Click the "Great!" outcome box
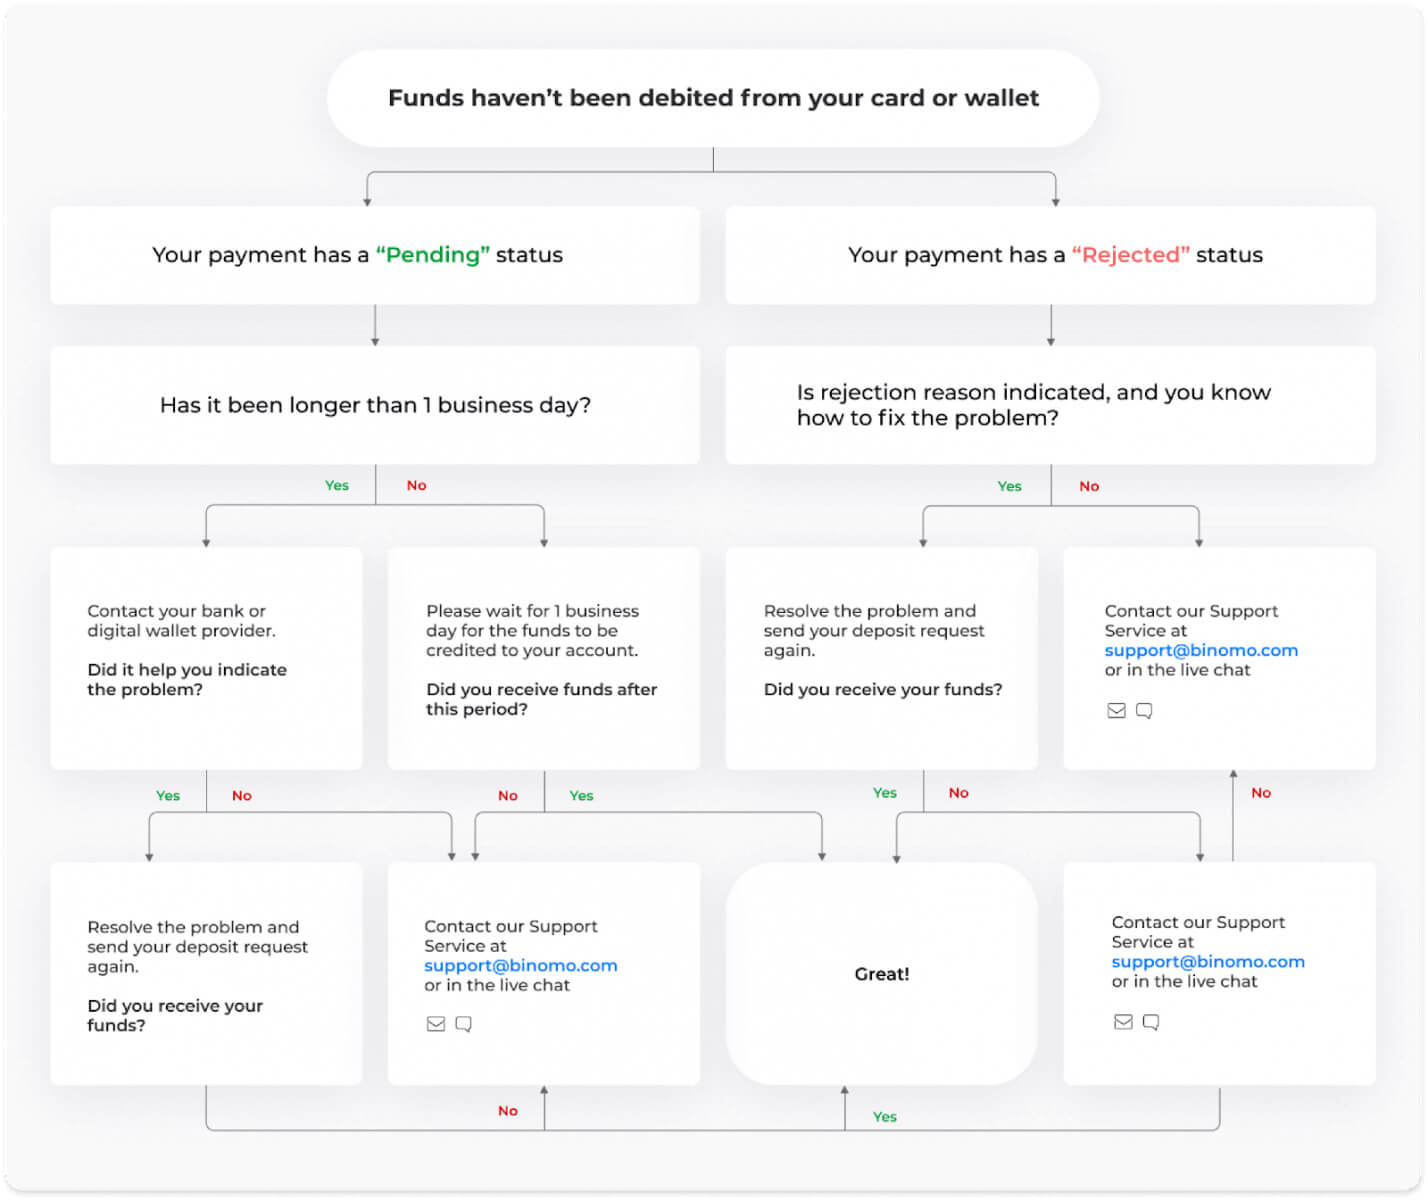1428x1200 pixels. point(881,974)
